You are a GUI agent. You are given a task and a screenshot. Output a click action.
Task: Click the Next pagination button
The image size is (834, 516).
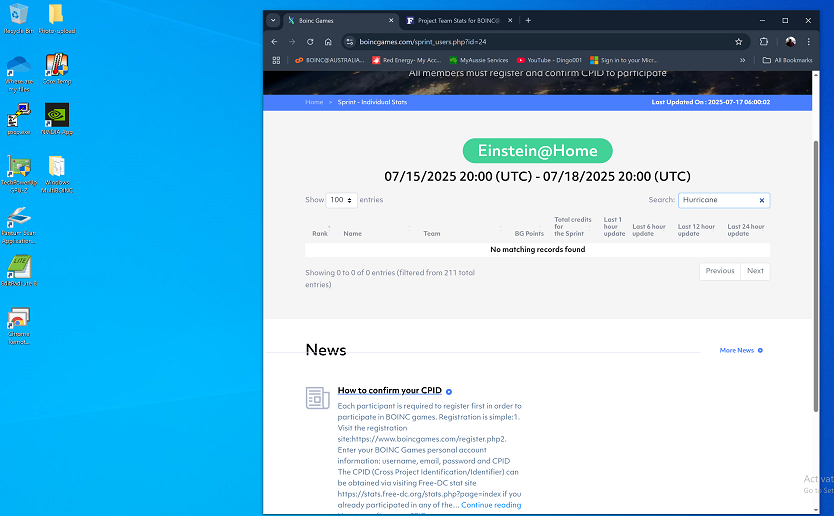[x=755, y=271]
